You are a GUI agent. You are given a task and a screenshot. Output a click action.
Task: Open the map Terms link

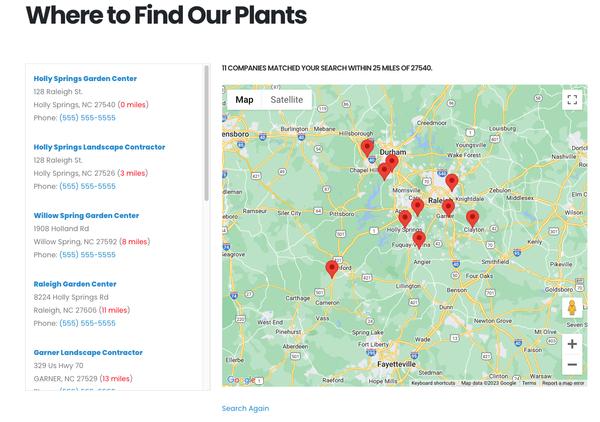[529, 383]
